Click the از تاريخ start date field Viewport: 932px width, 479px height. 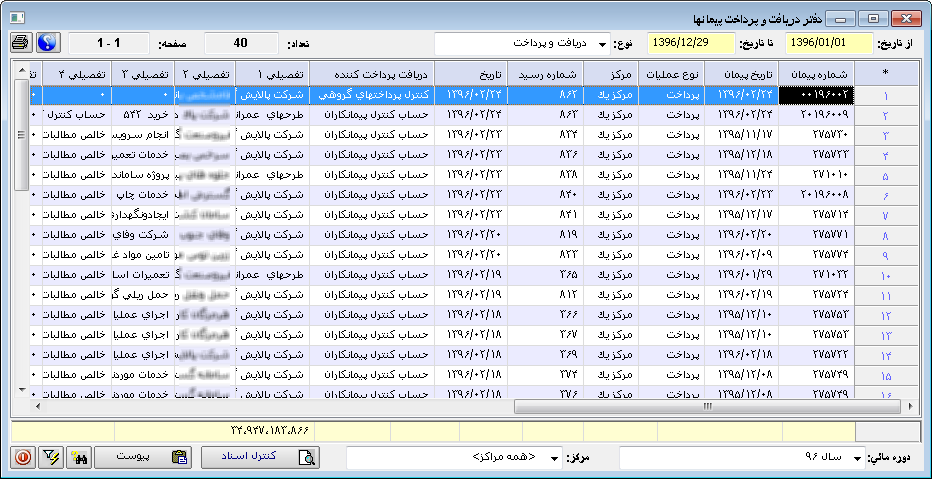click(829, 44)
